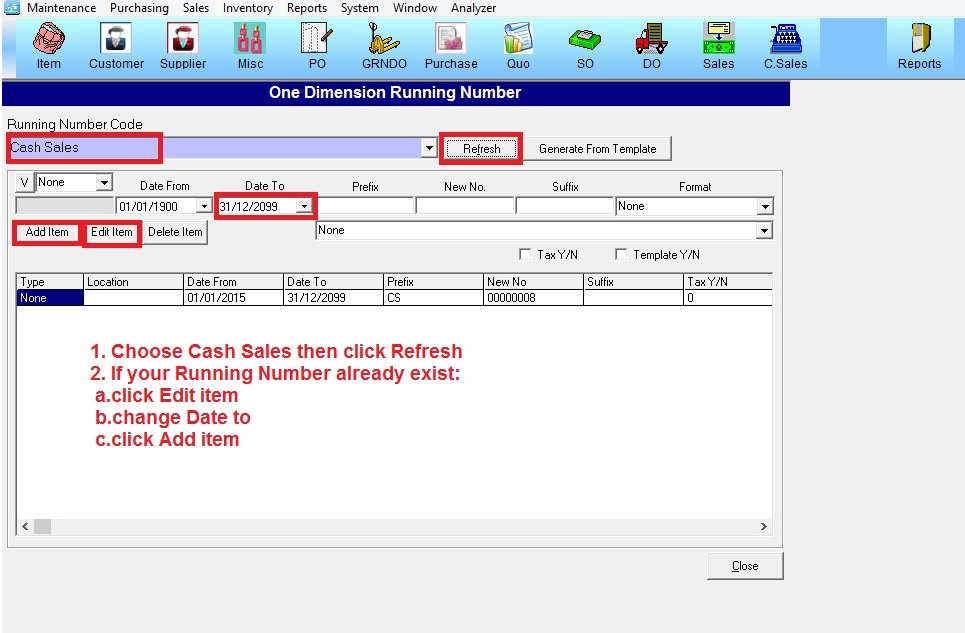Image resolution: width=965 pixels, height=633 pixels.
Task: Open the Date To dropdown arrow
Action: tap(304, 207)
